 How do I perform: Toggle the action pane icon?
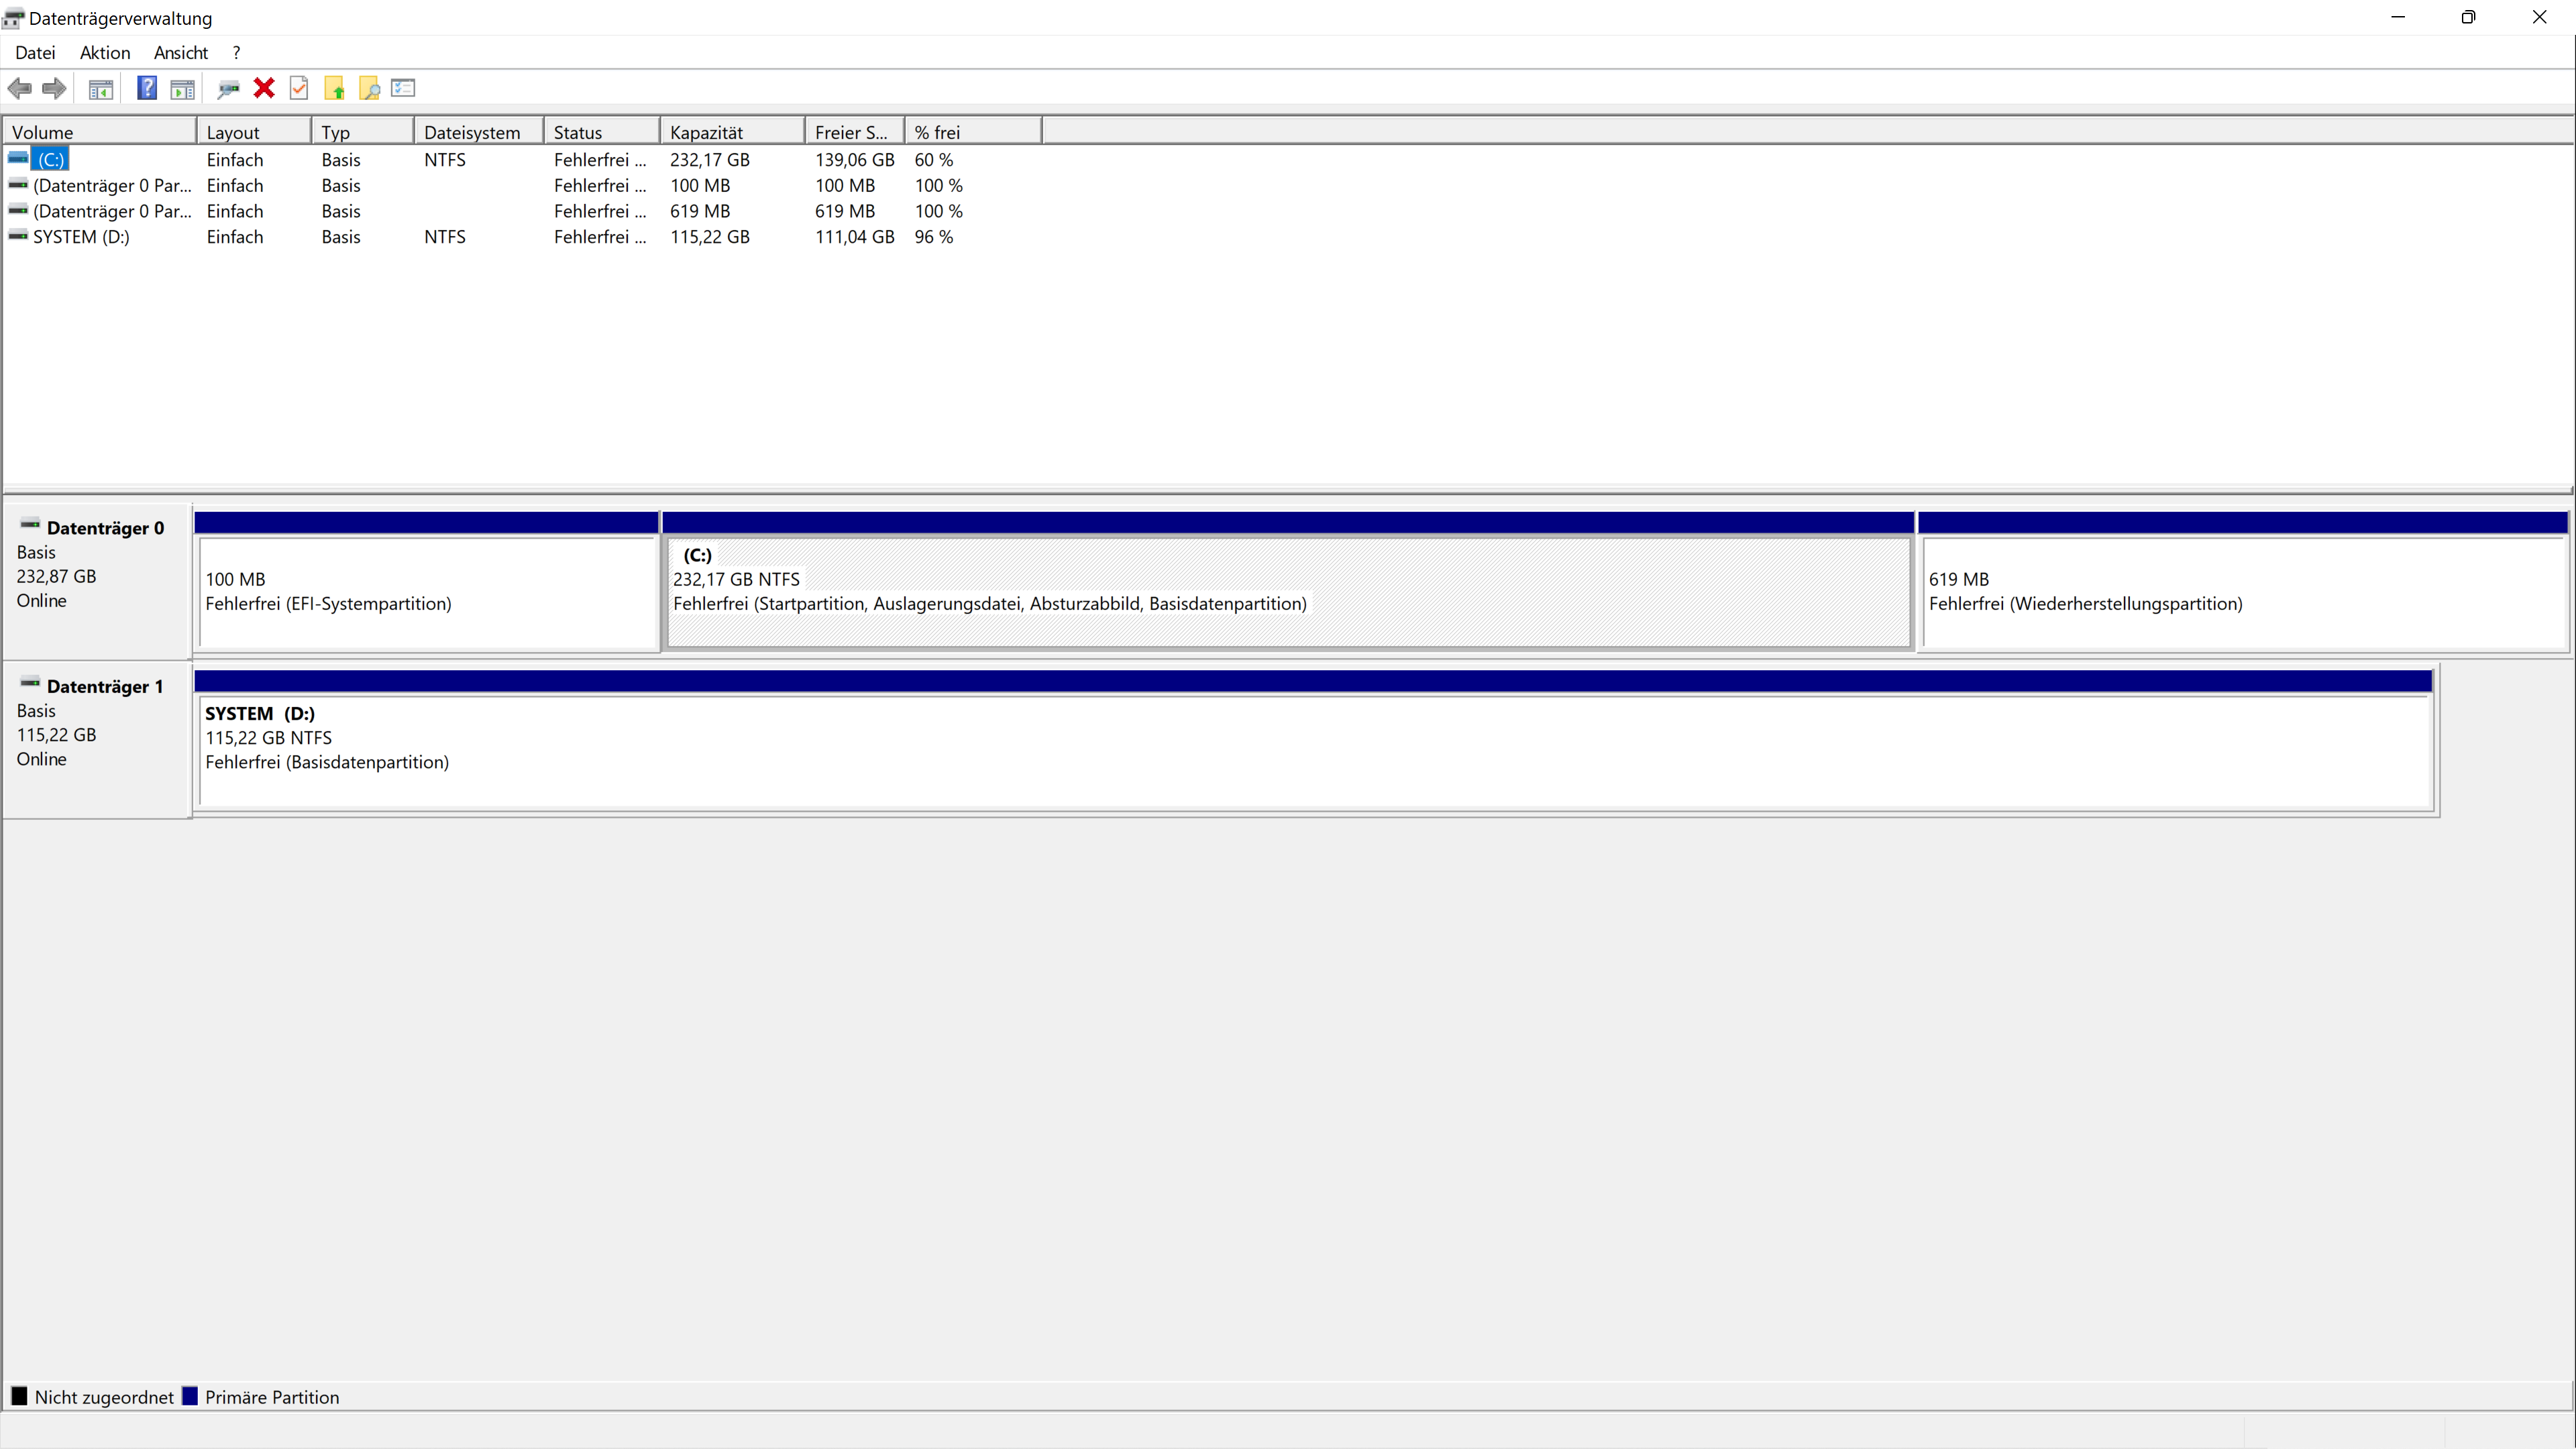click(182, 88)
